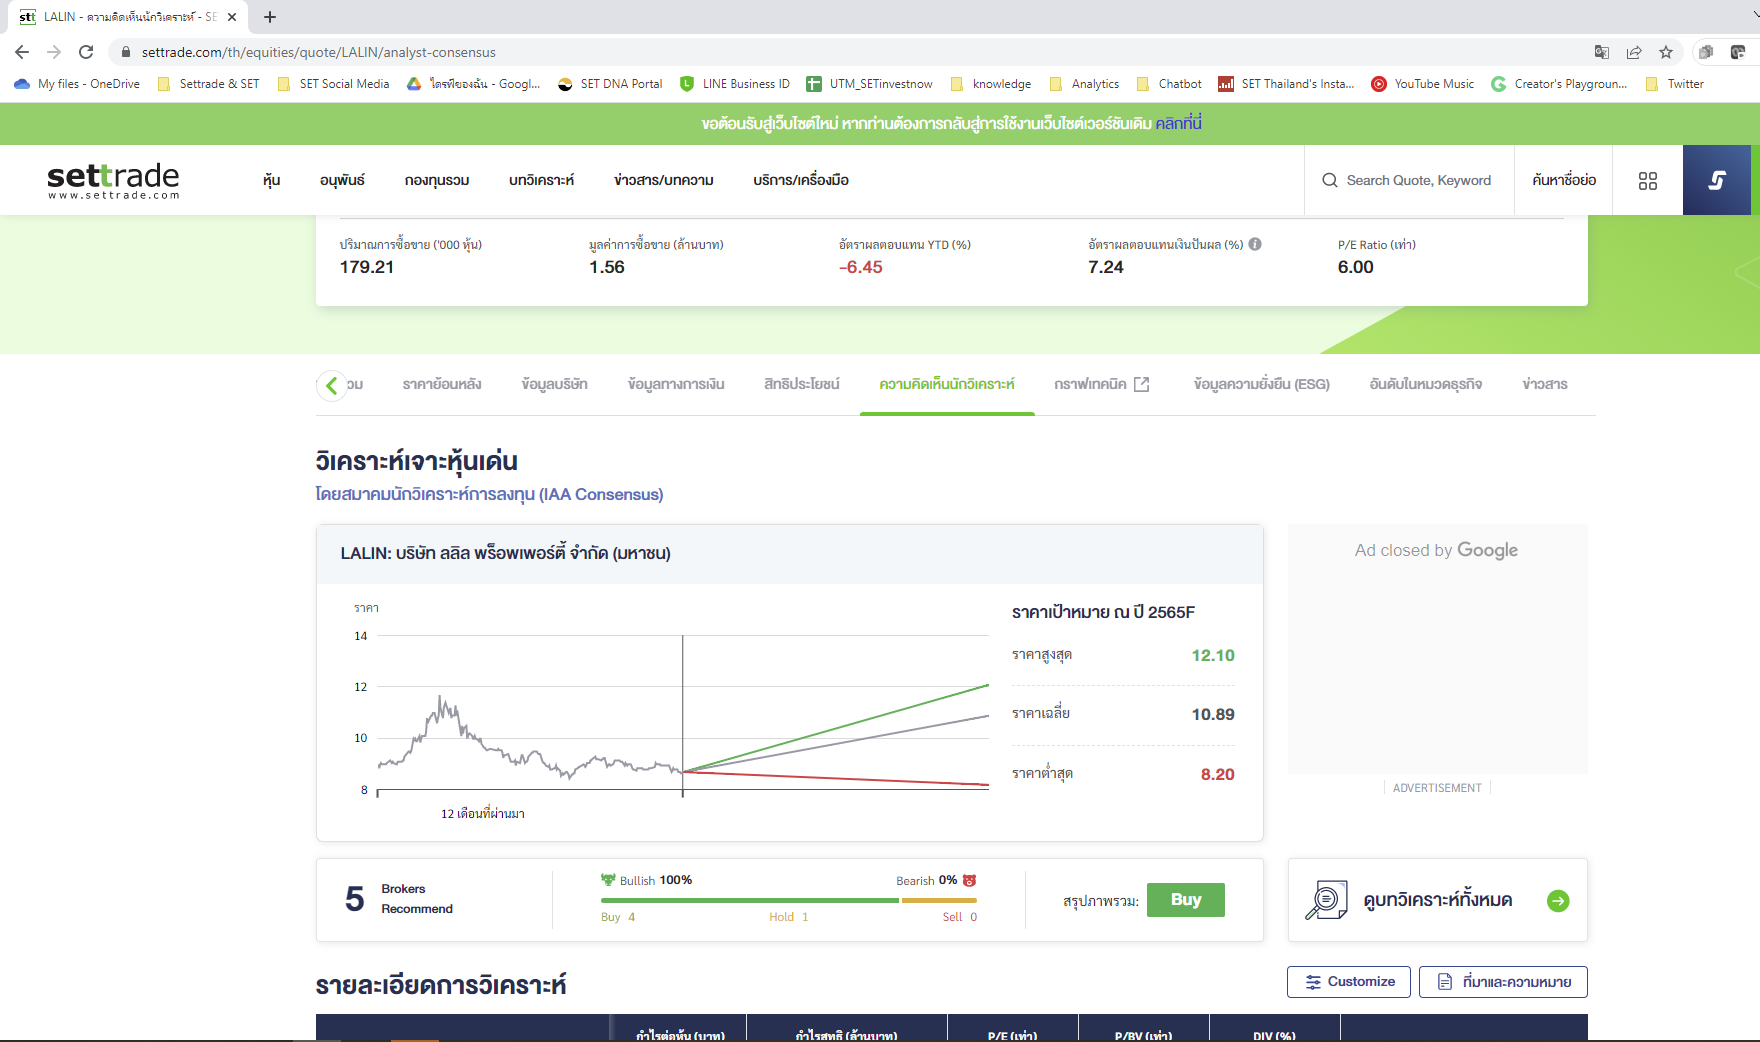Viewport: 1760px width, 1042px height.
Task: Open the บทวิเคราะห์ menu in the navbar
Action: [541, 180]
